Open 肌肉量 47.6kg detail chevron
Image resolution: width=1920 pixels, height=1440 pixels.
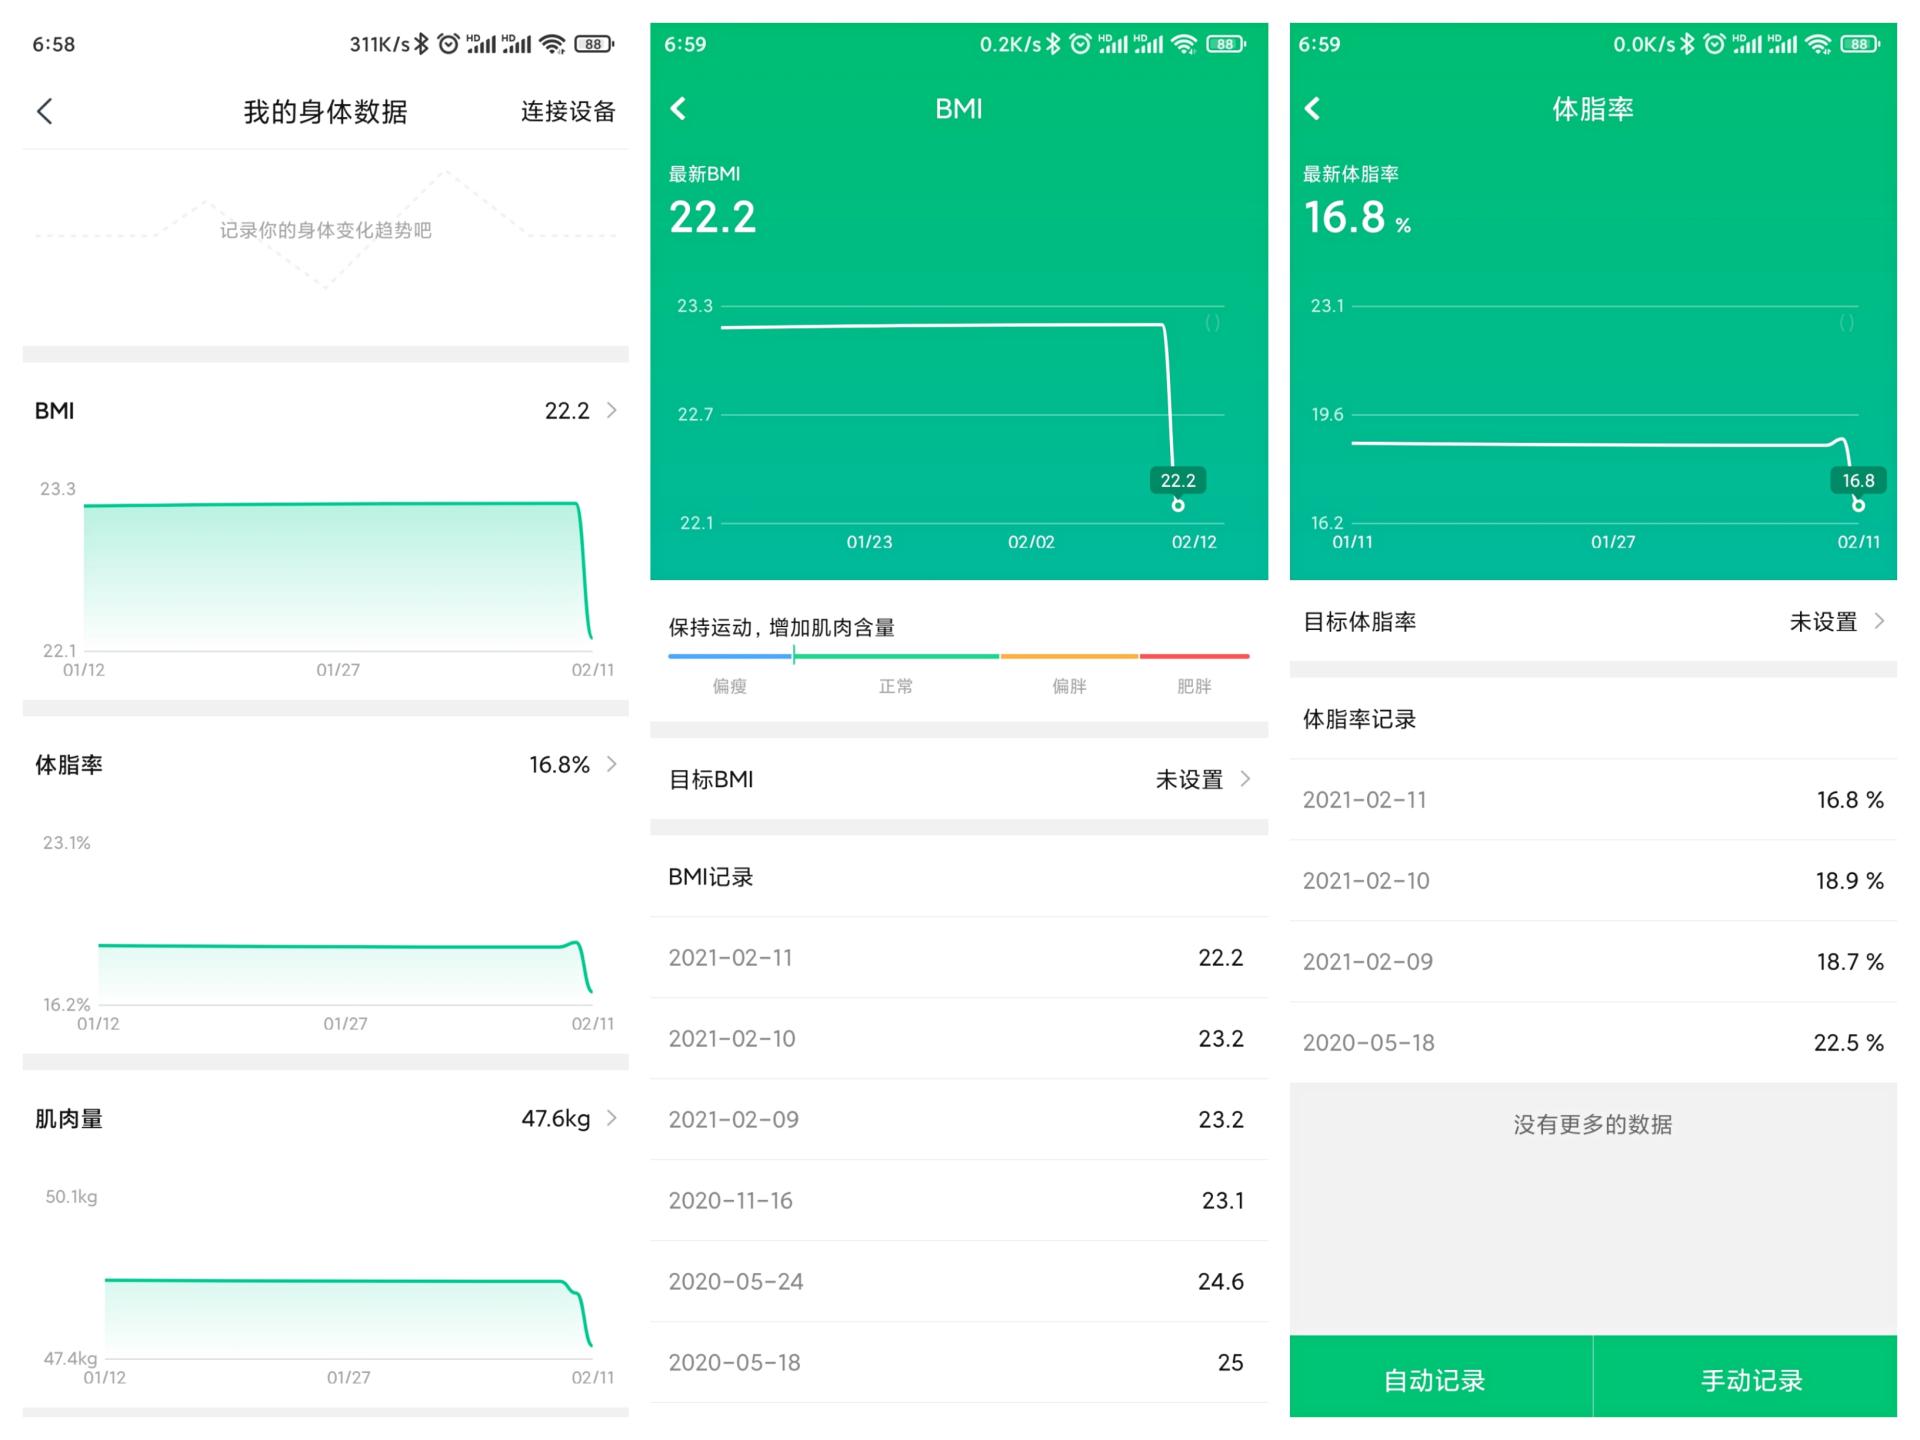coord(611,1118)
